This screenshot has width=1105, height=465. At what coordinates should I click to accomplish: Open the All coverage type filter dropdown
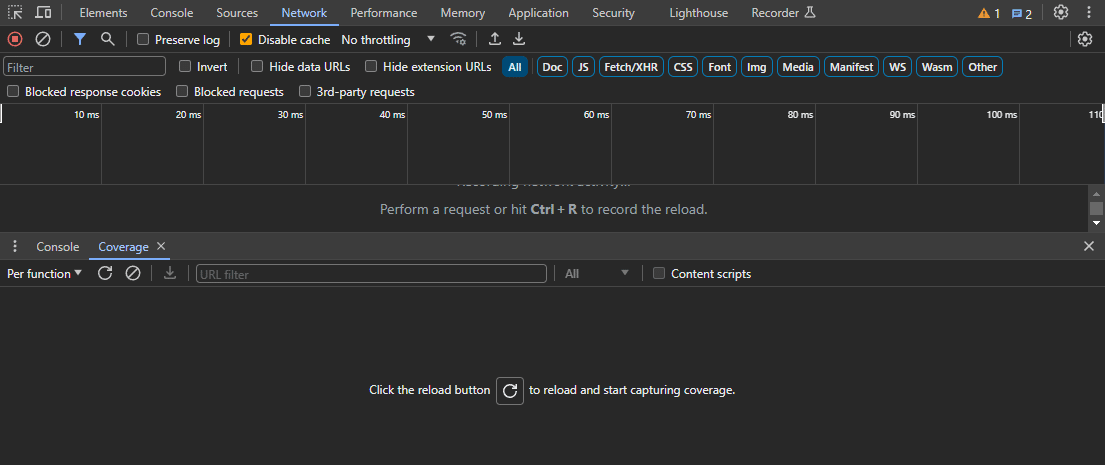click(x=597, y=273)
